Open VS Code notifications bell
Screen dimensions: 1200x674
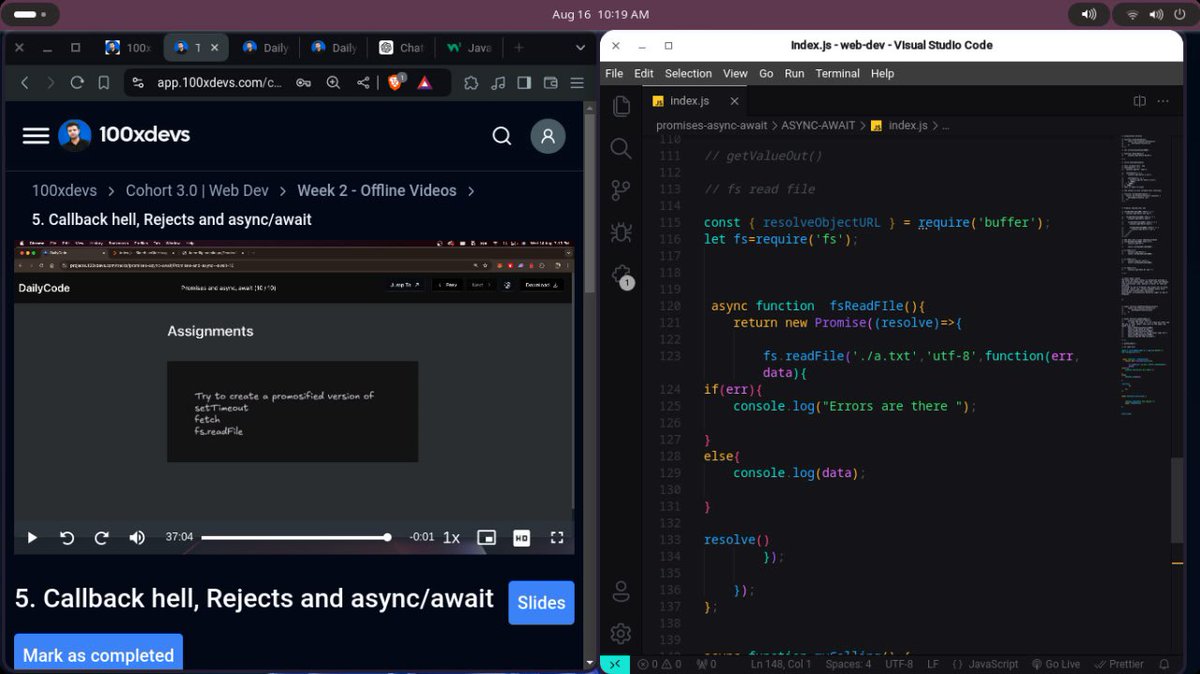click(1165, 664)
